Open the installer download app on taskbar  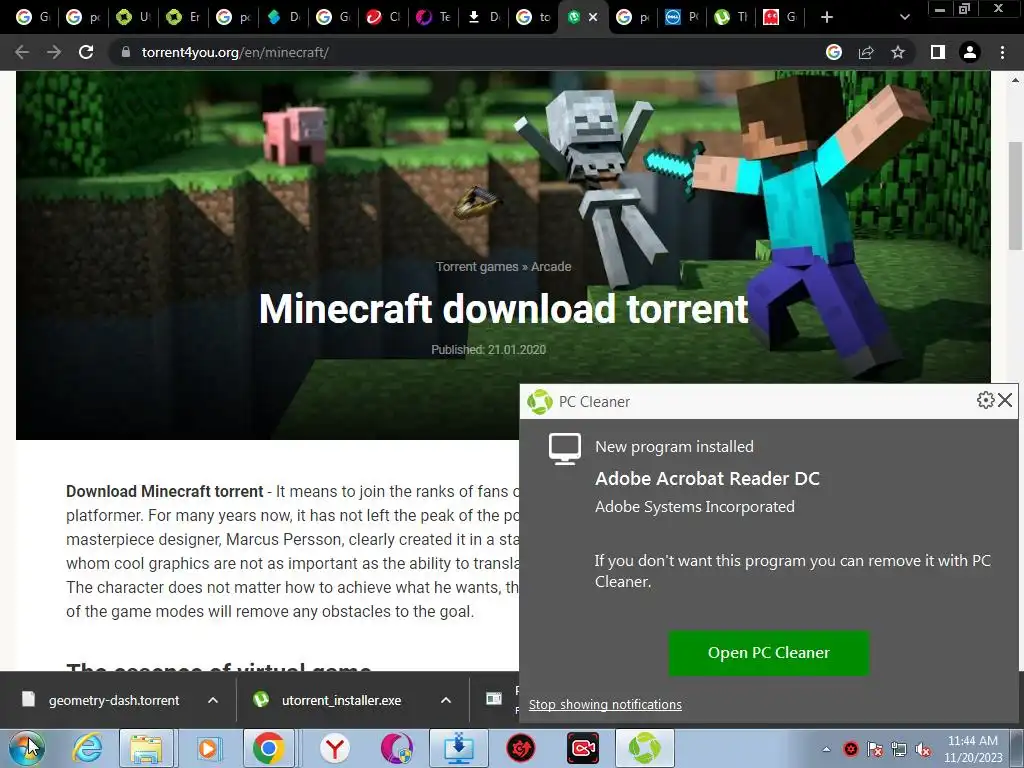tap(458, 748)
